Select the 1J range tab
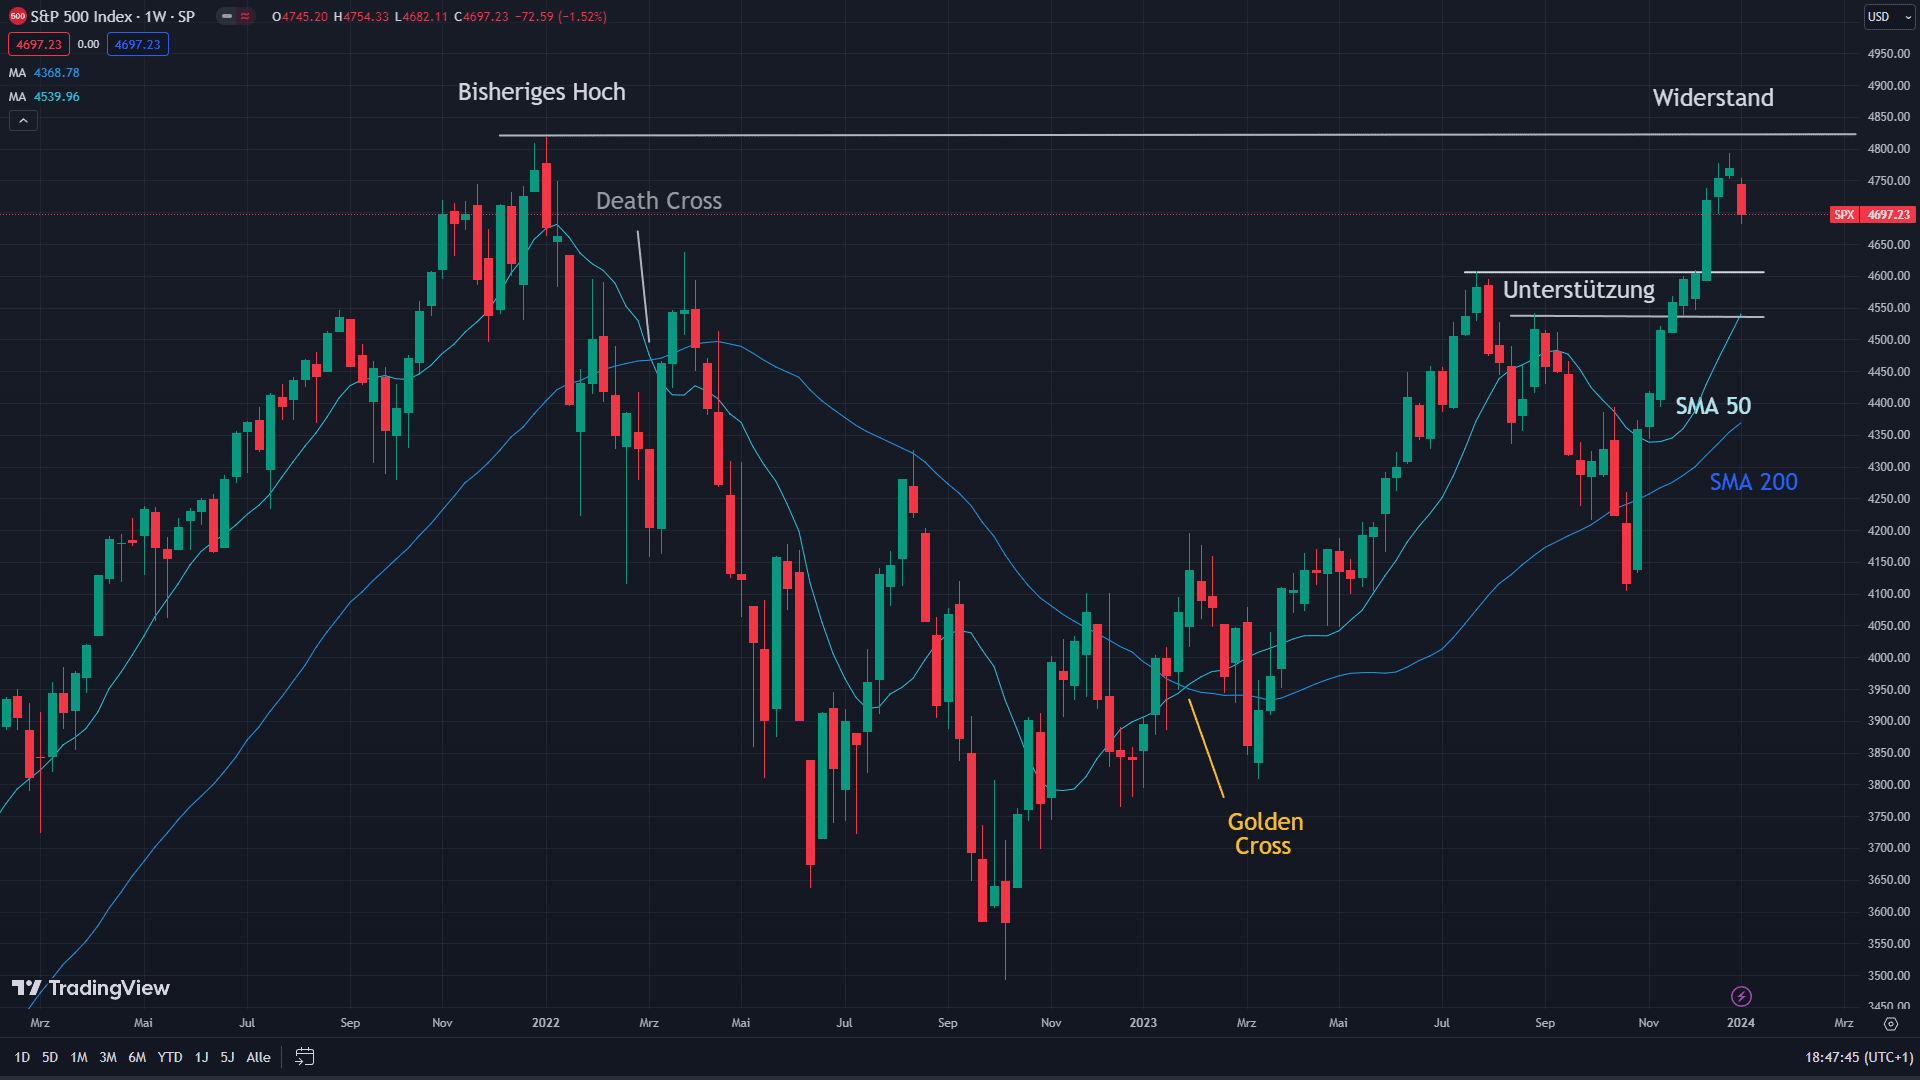The image size is (1920, 1080). pyautogui.click(x=202, y=1057)
